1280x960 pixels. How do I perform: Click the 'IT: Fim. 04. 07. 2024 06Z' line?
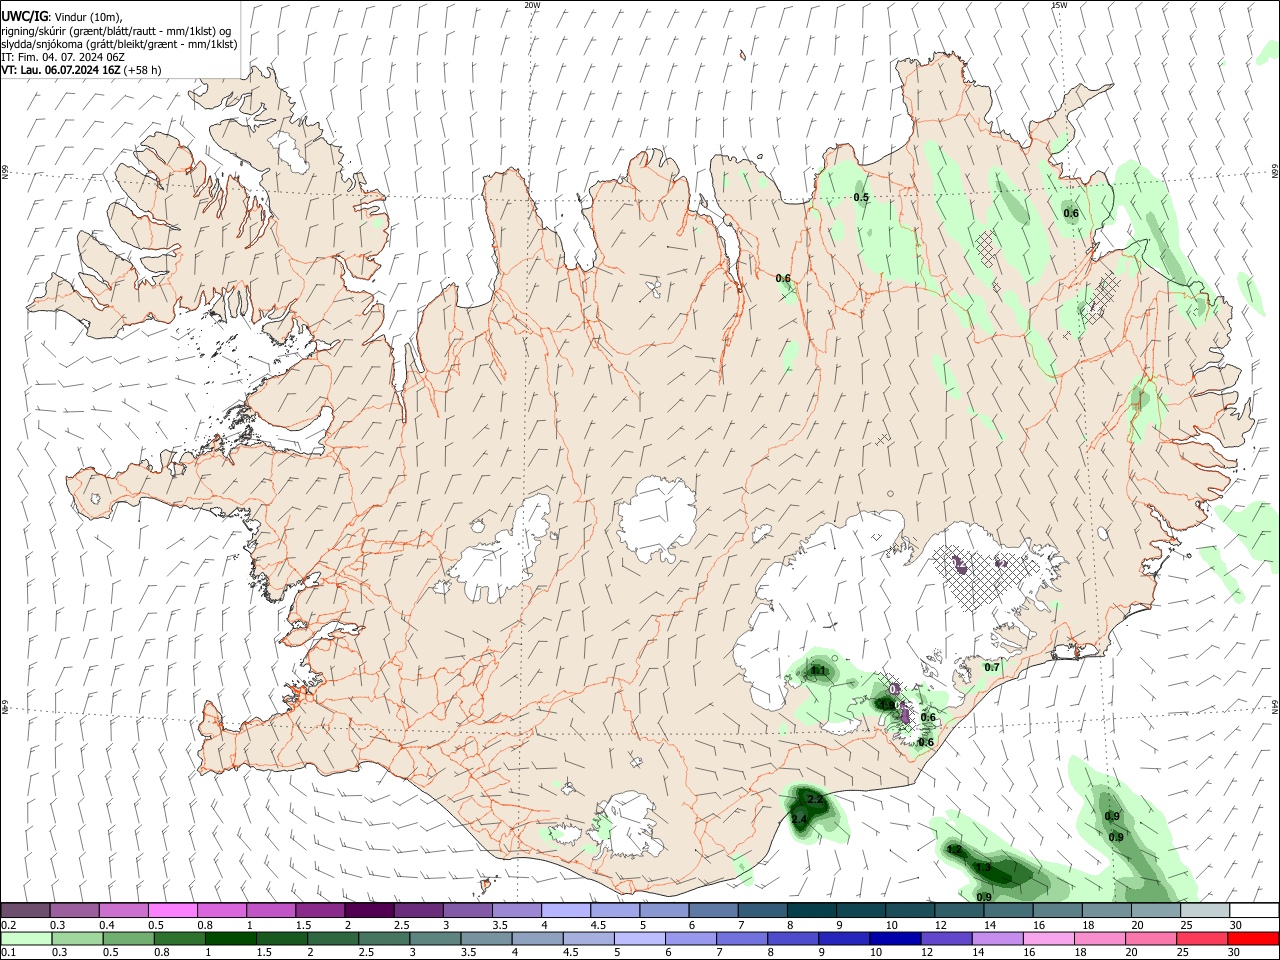pos(63,57)
